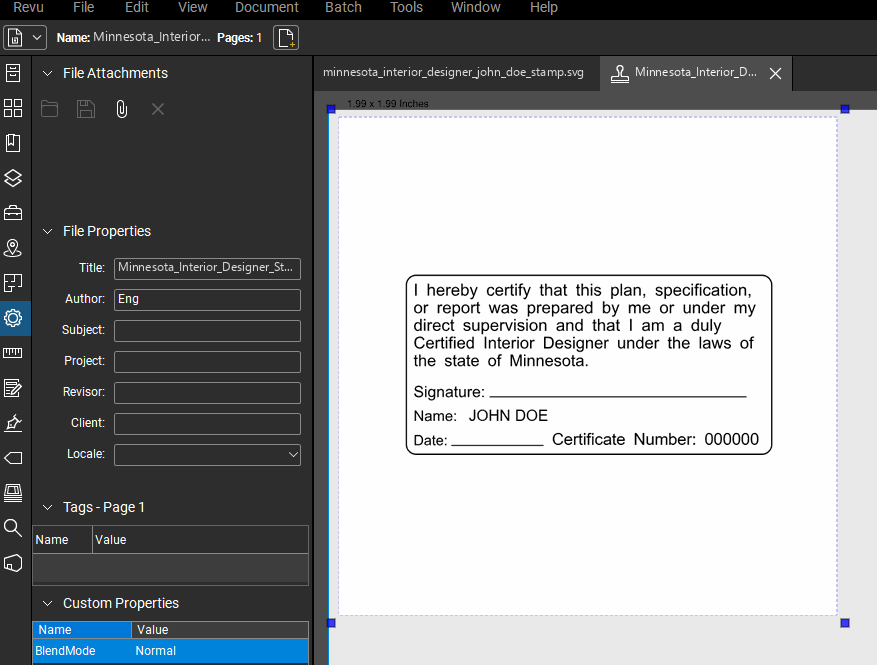Click the Client input field
Image resolution: width=877 pixels, height=665 pixels.
[208, 424]
